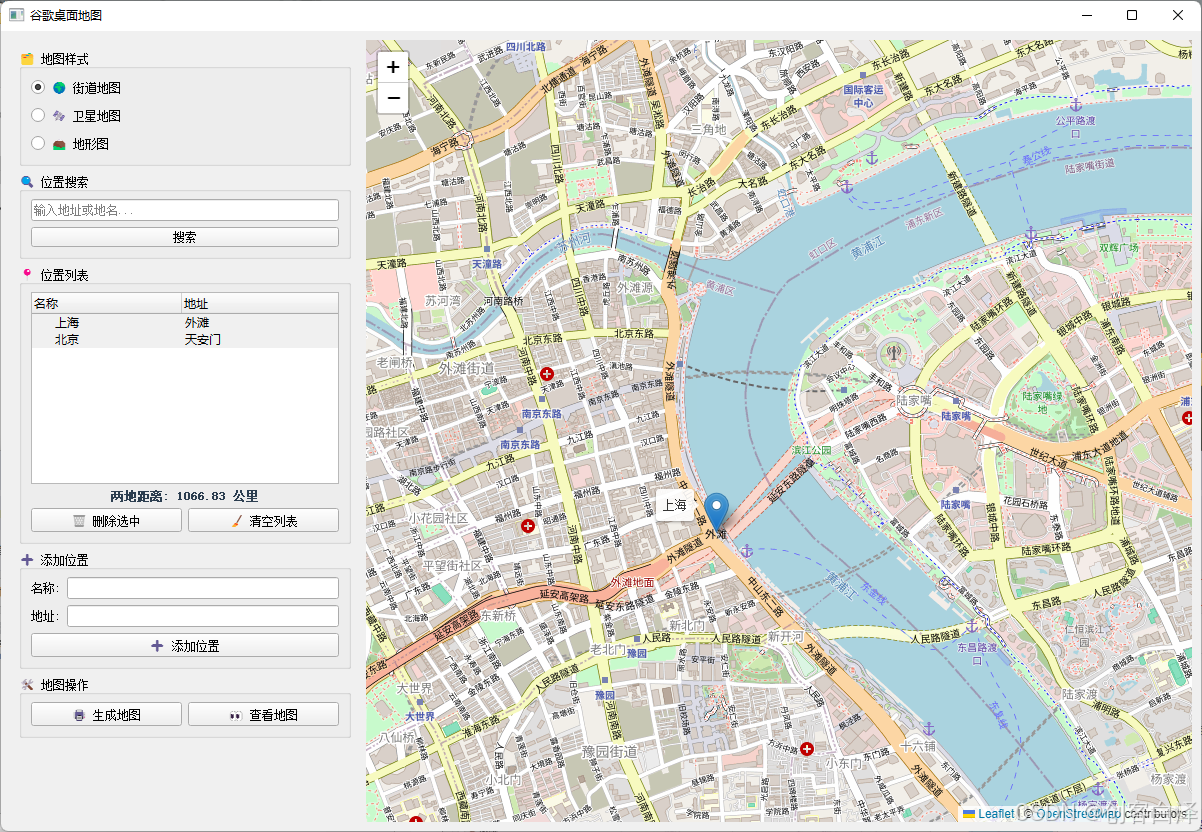This screenshot has height=832, width=1202.
Task: Click the 生成地图 button
Action: tap(106, 715)
